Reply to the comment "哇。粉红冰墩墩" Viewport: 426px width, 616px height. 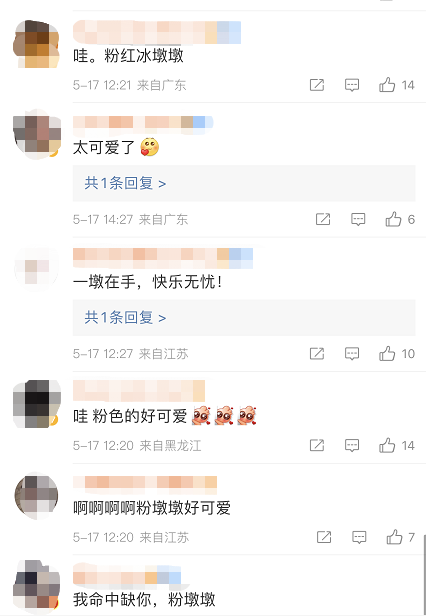click(x=352, y=85)
